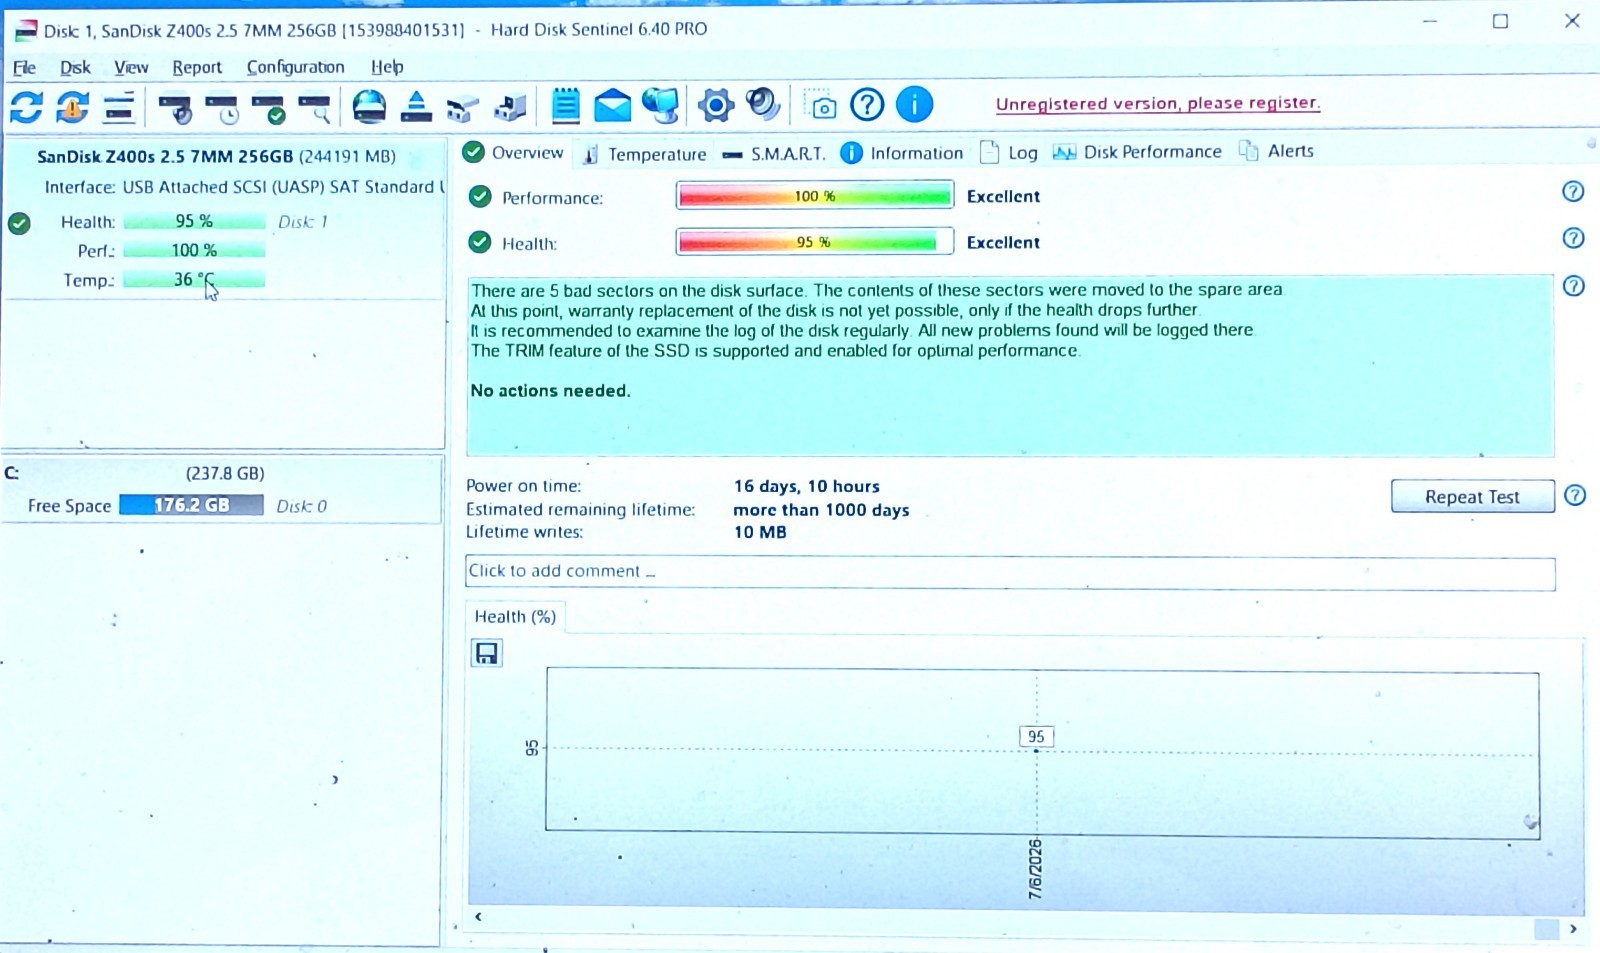Click the green check icon beside Health in Overview
This screenshot has height=953, width=1600.
[480, 242]
